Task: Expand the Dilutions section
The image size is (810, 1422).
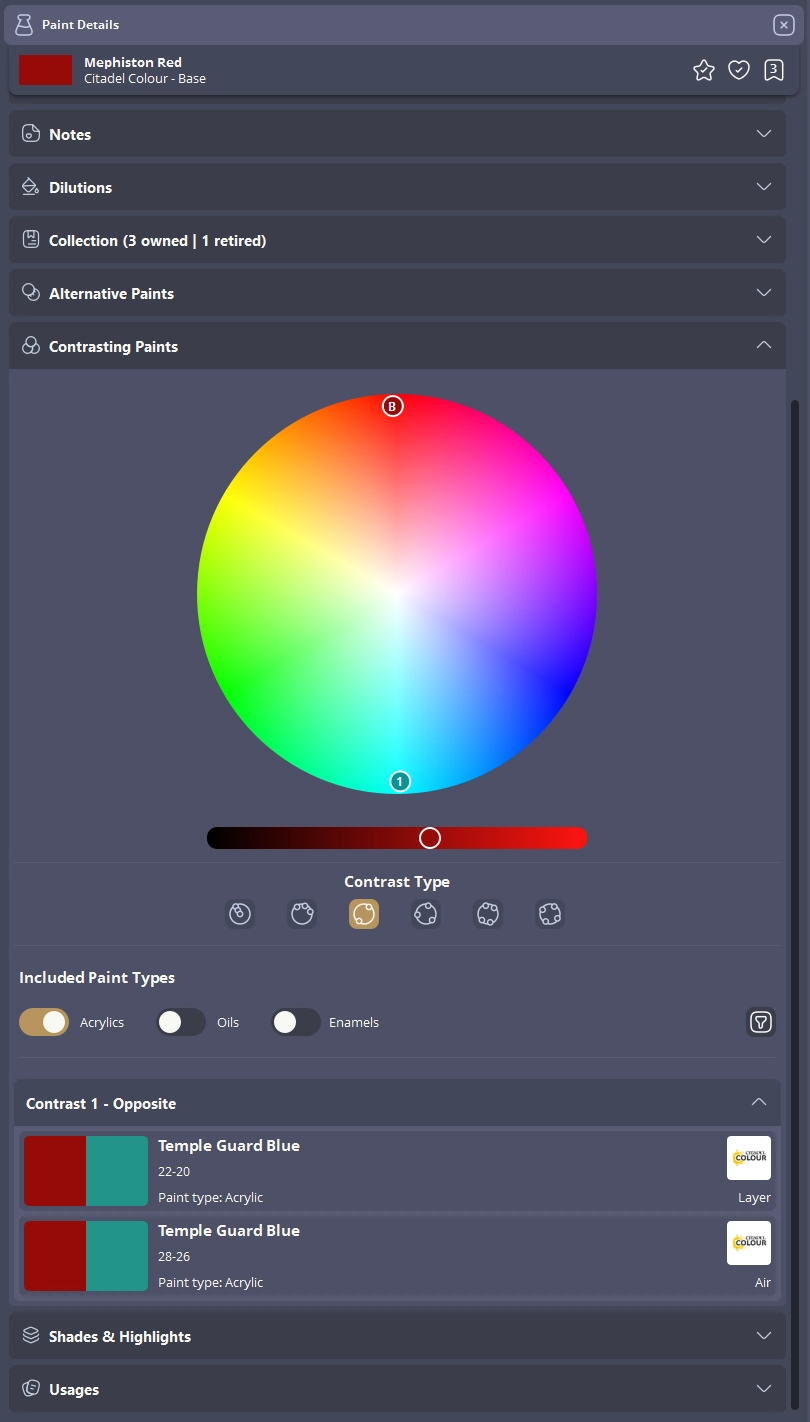Action: click(397, 187)
